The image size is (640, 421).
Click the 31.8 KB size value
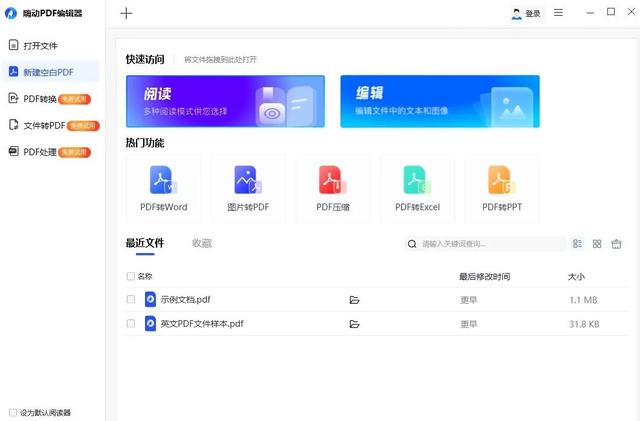584,324
